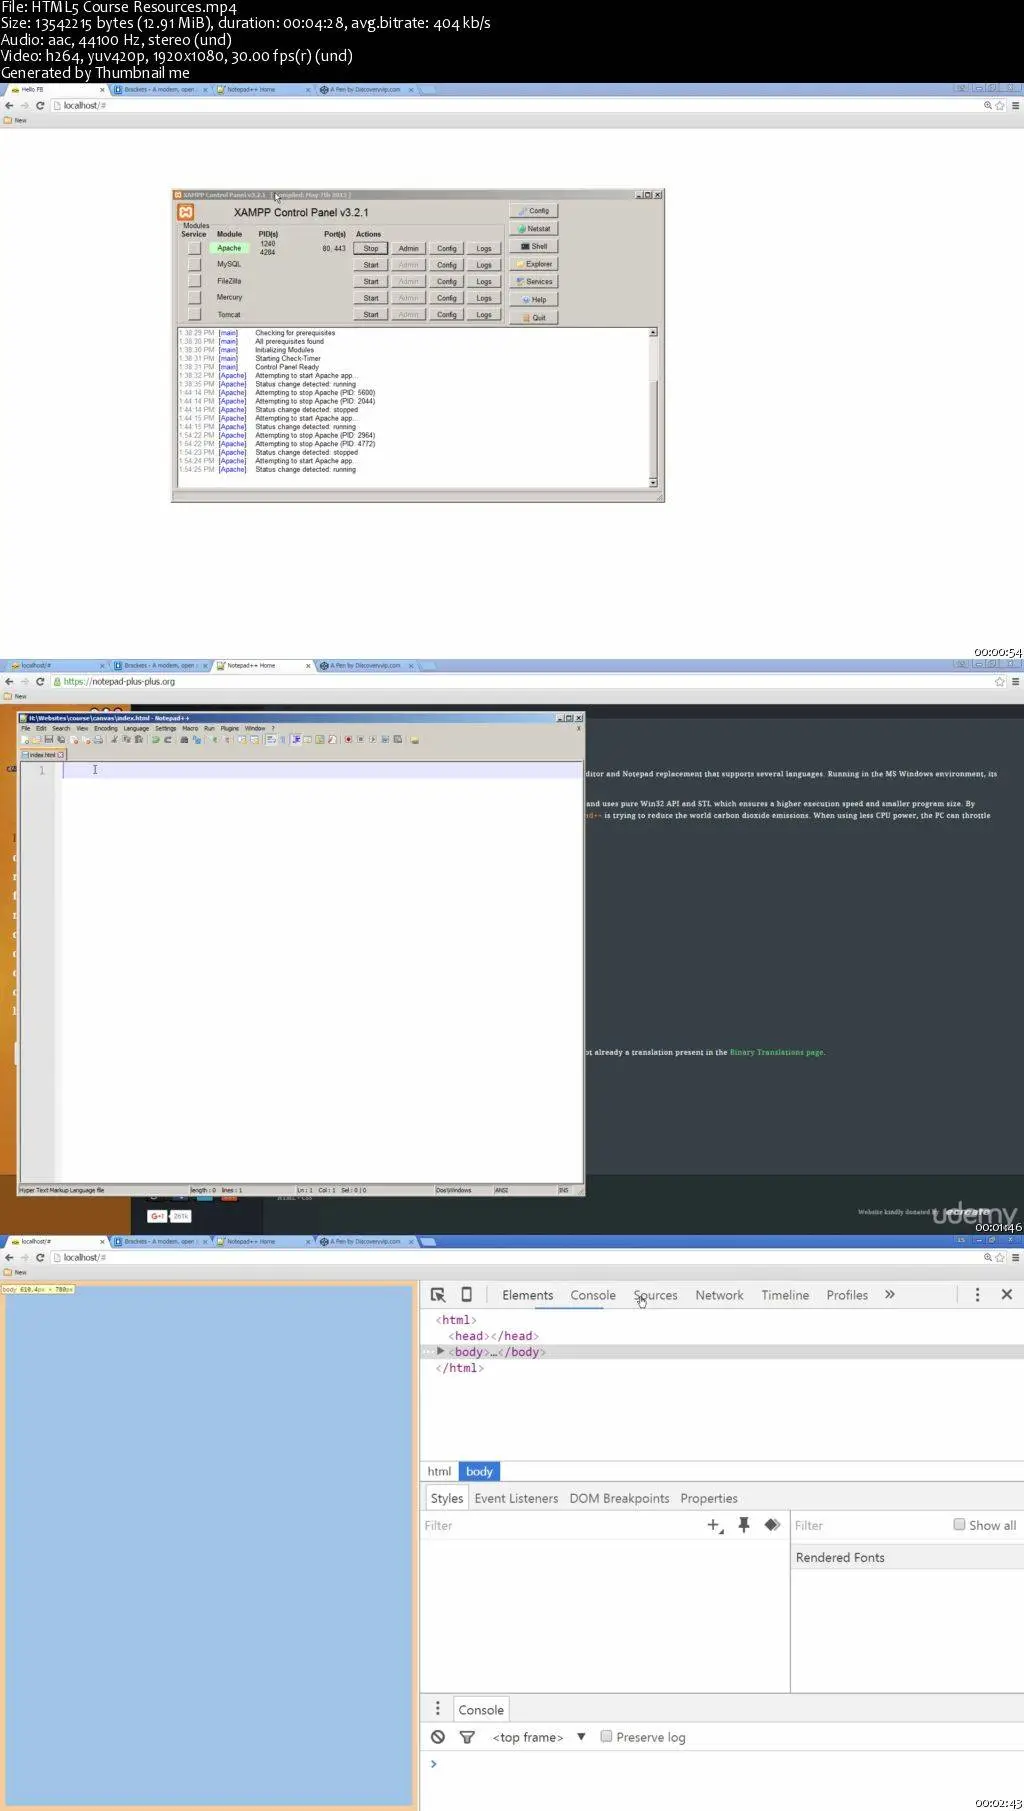This screenshot has width=1024, height=1811.
Task: Toggle the Mercury service checkbox in XAMPP
Action: coord(194,298)
